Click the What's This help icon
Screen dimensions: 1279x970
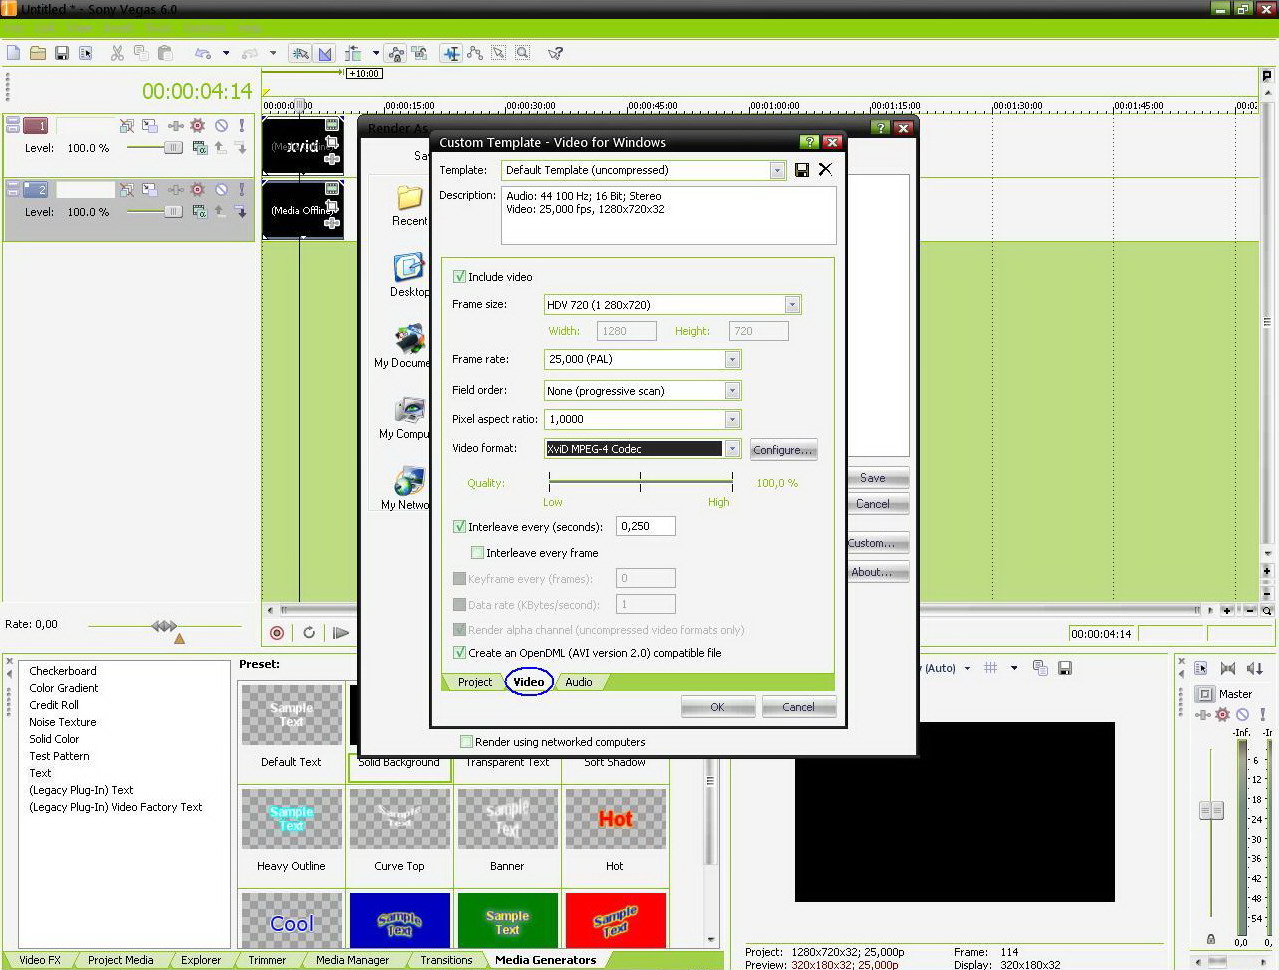555,53
